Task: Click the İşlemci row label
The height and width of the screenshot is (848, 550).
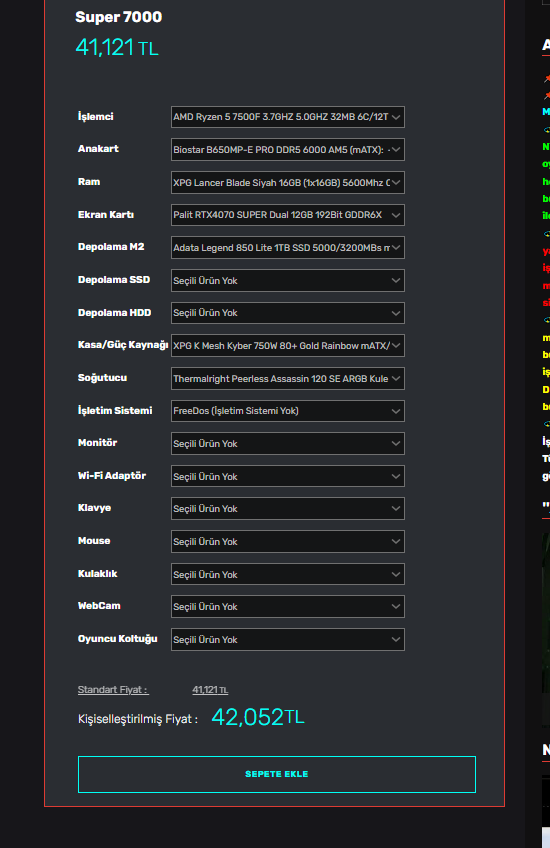Action: coord(96,116)
